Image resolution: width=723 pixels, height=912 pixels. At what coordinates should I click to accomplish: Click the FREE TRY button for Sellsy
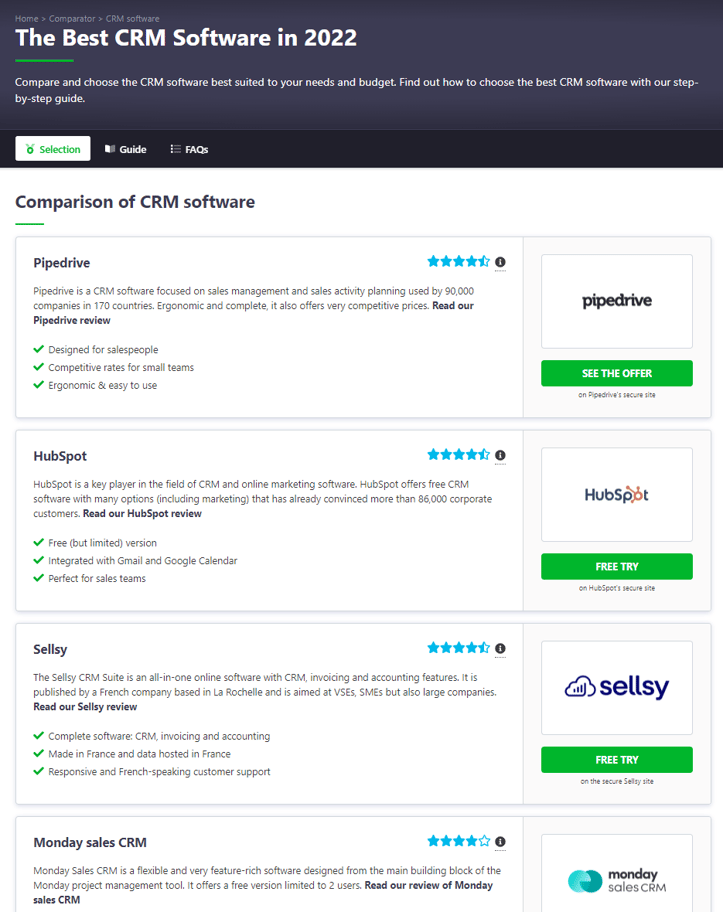(617, 760)
